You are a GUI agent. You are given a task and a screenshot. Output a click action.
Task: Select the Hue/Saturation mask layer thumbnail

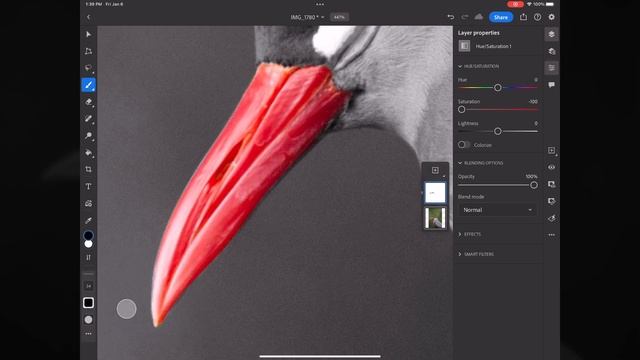435,192
